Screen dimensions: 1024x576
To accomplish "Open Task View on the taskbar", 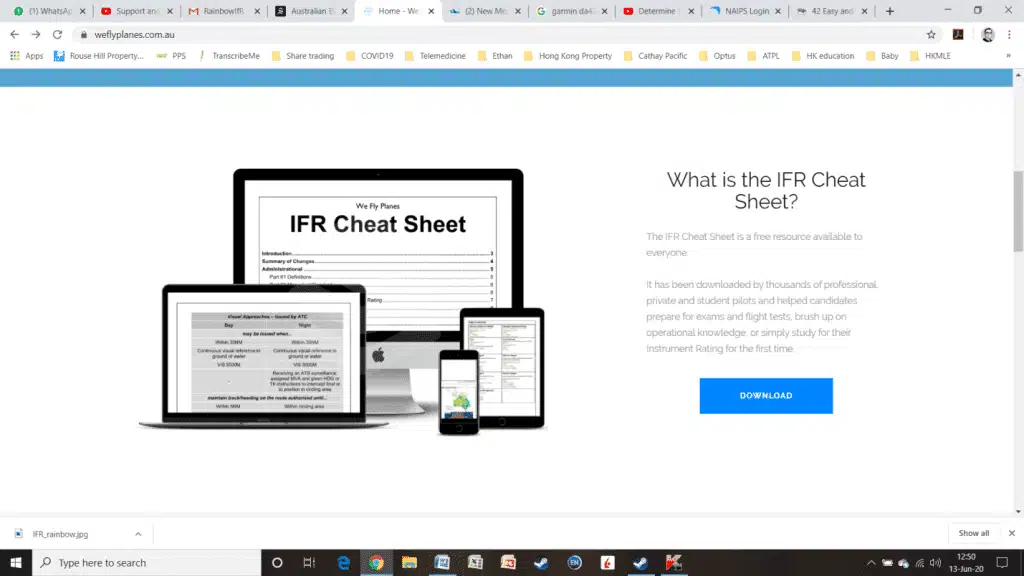I will [x=308, y=561].
